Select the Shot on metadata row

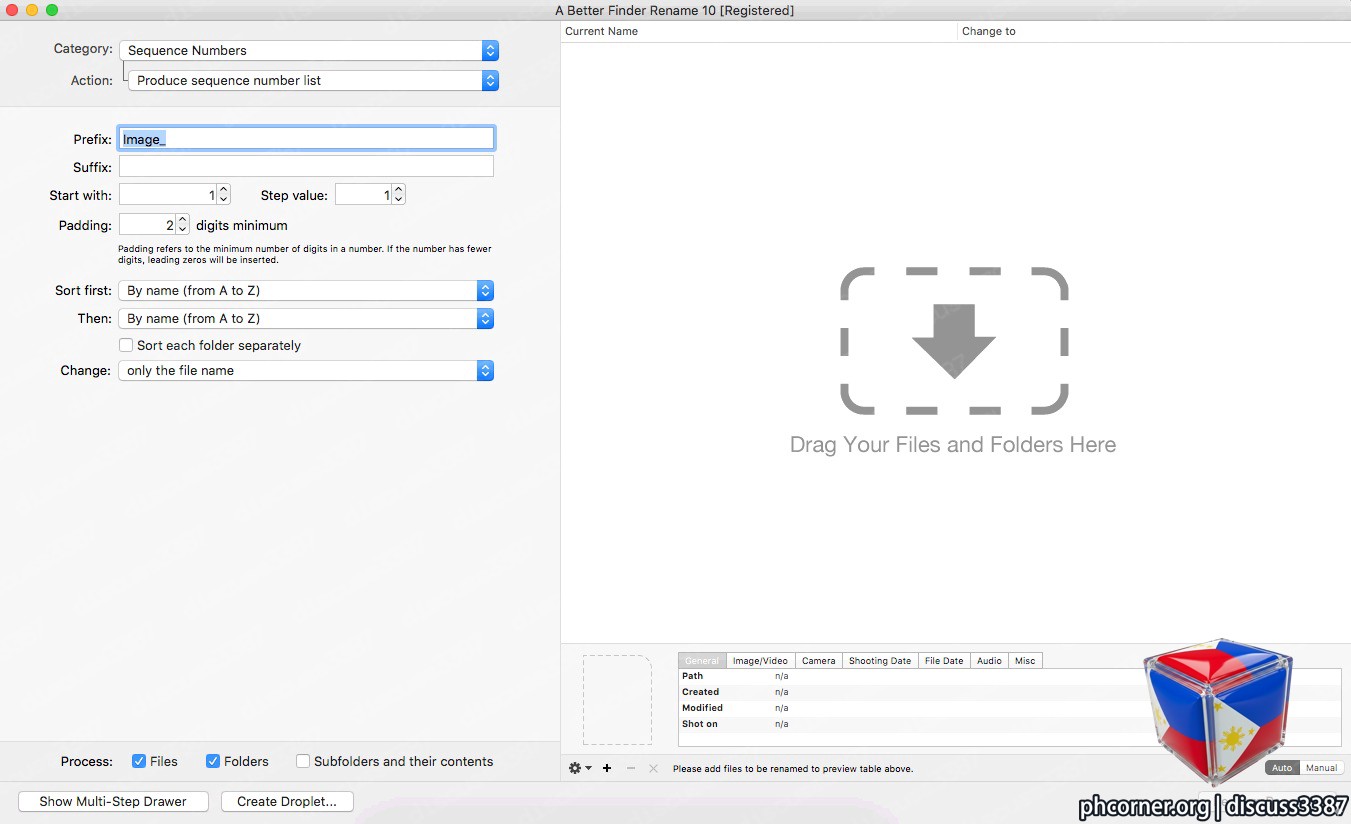[1009, 724]
